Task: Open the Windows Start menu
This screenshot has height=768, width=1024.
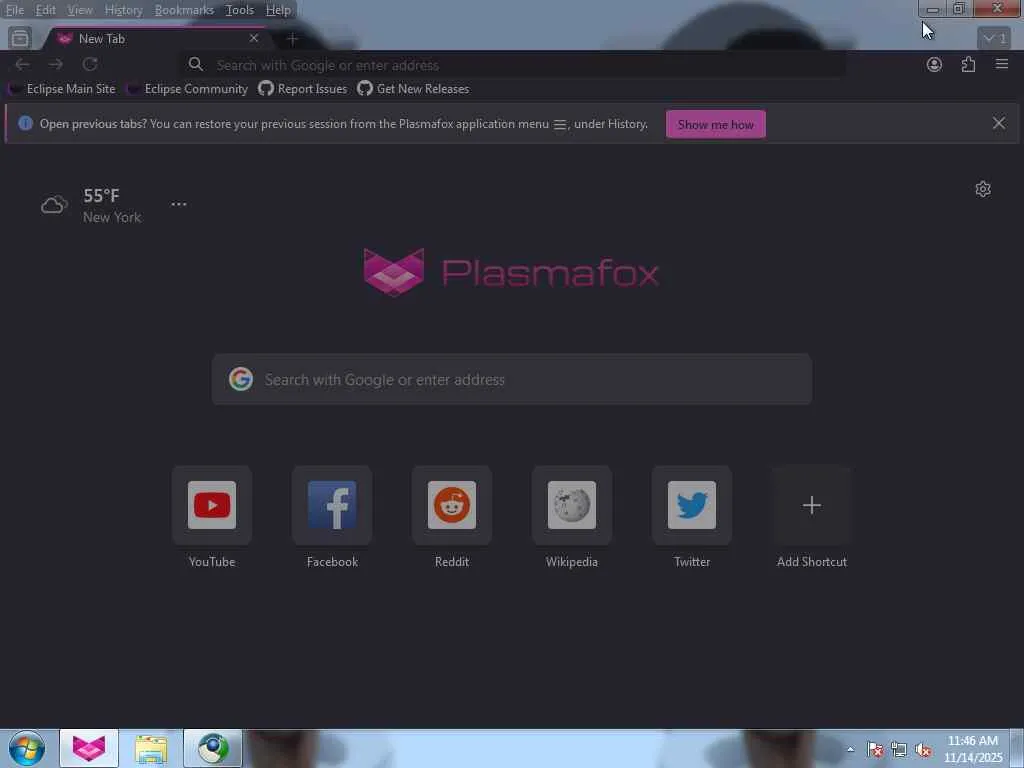Action: (27, 748)
